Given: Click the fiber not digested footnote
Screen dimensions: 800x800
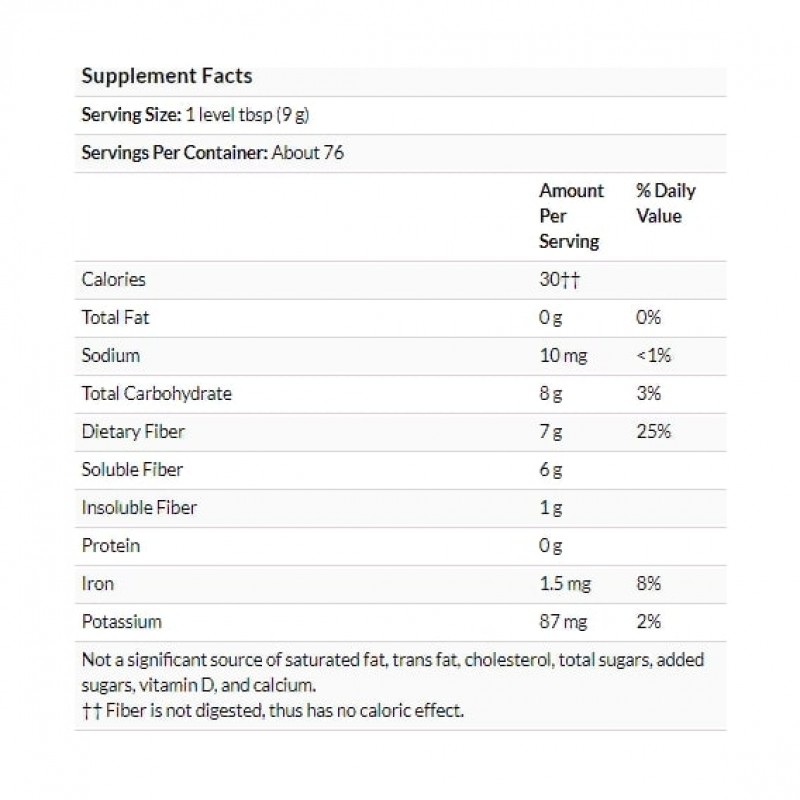Looking at the screenshot, I should point(273,711).
